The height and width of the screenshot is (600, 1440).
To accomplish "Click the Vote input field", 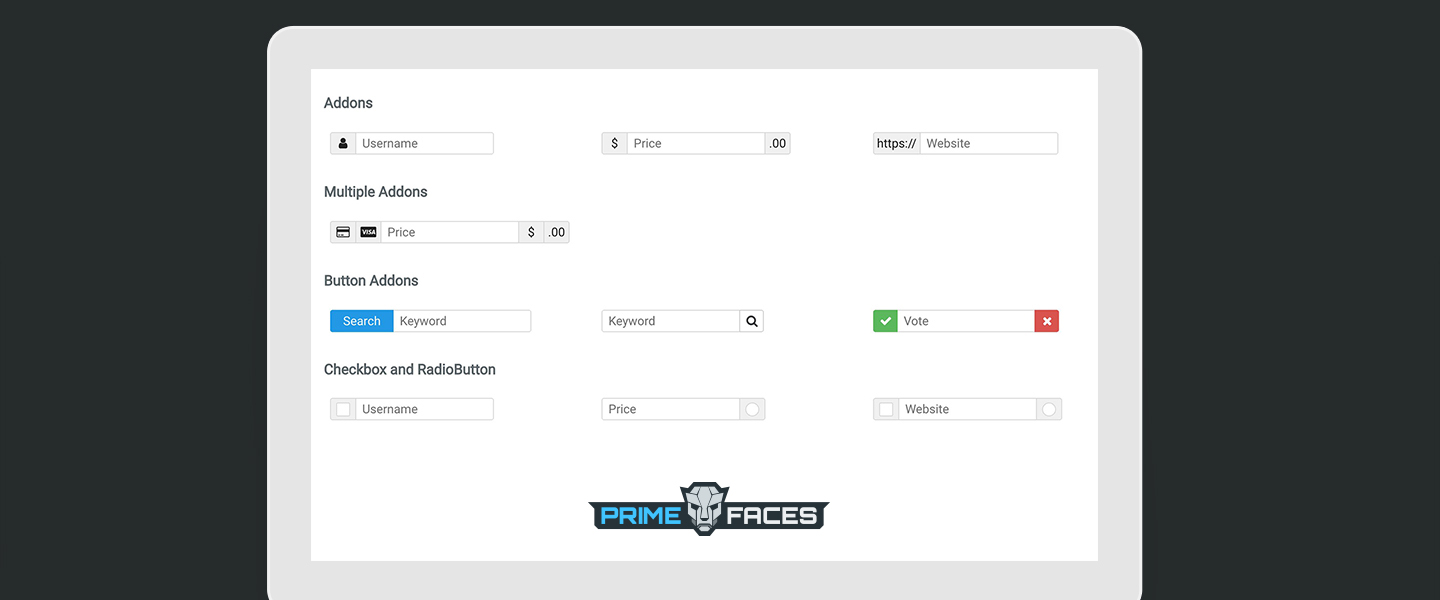I will tap(966, 321).
